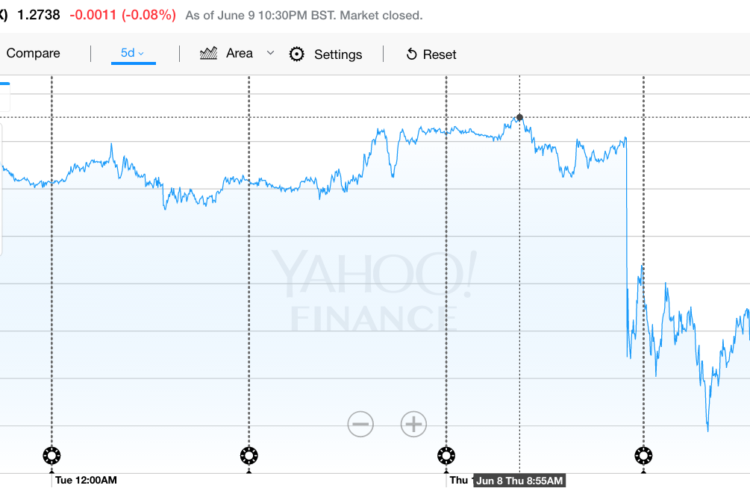
Task: Click the Tue 12:00AM axis label
Action: tap(85, 481)
